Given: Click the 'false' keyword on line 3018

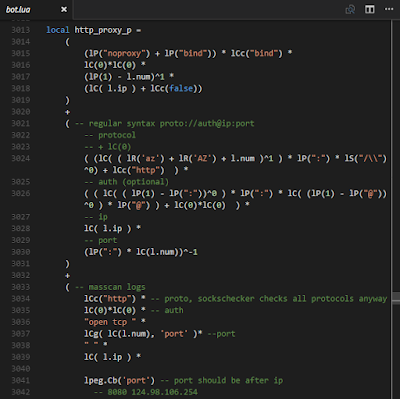Looking at the screenshot, I should [181, 88].
